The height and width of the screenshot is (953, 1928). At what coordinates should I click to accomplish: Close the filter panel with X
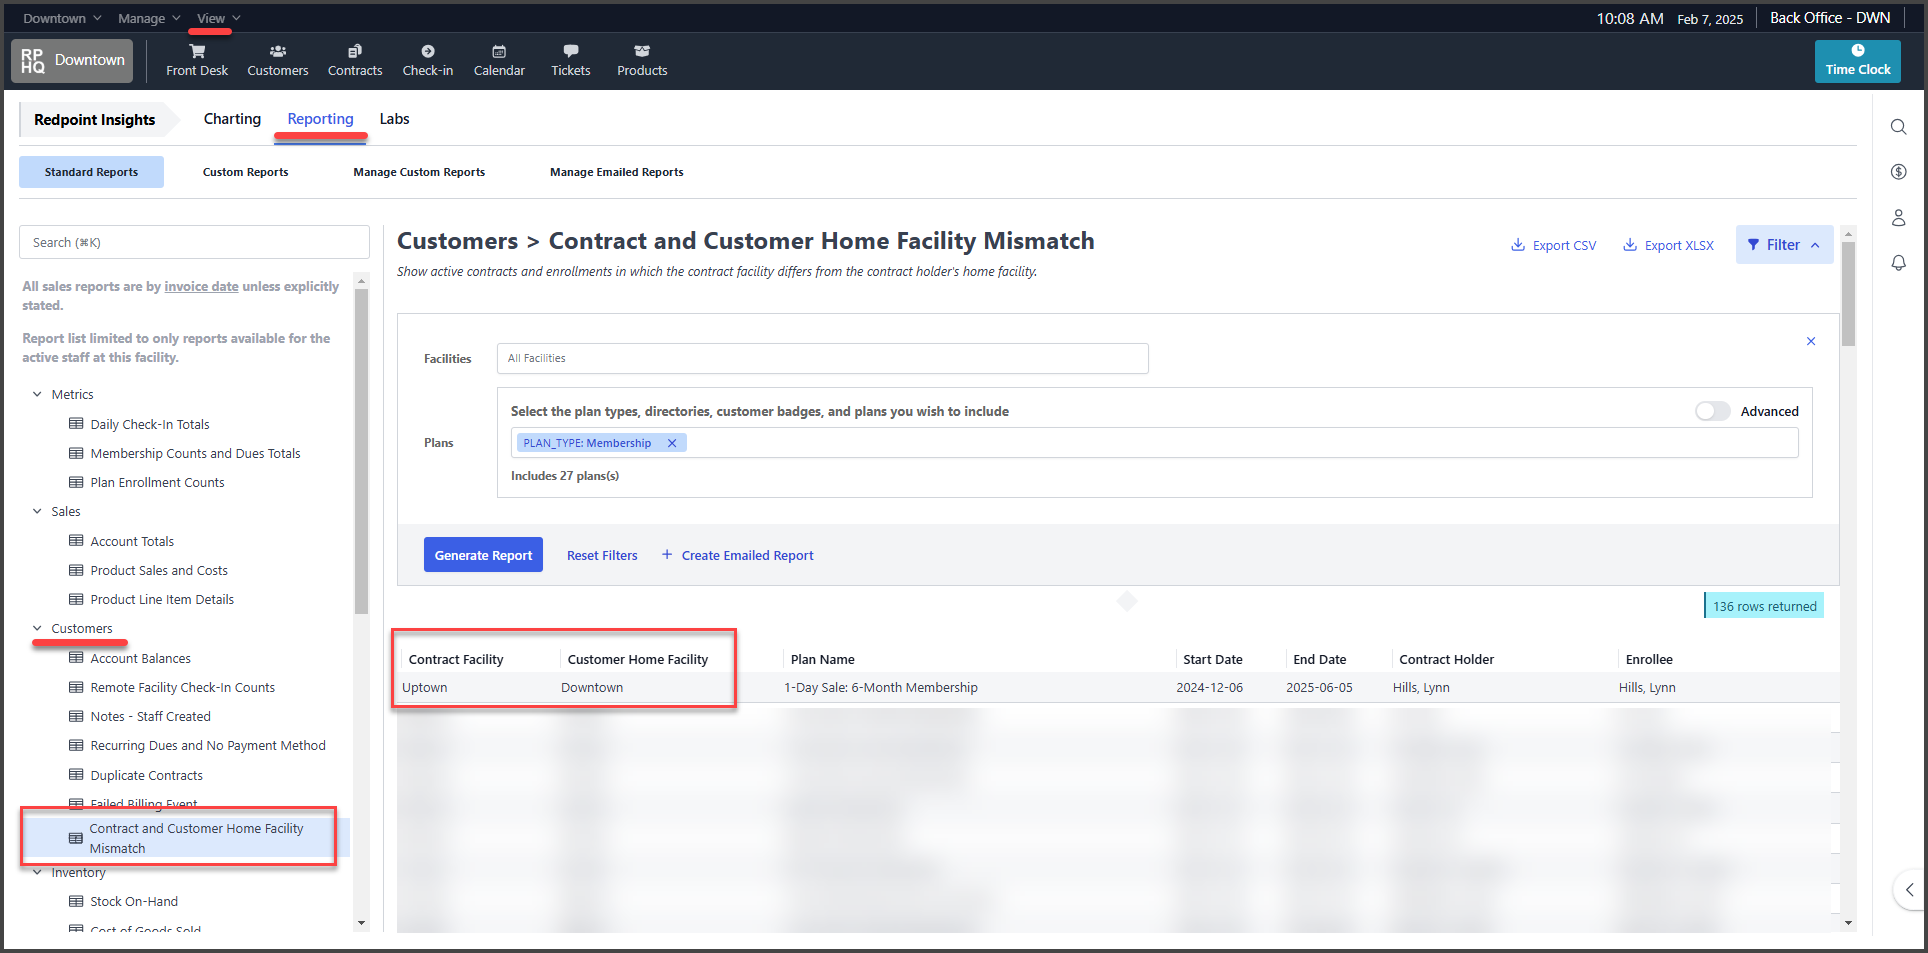coord(1810,341)
